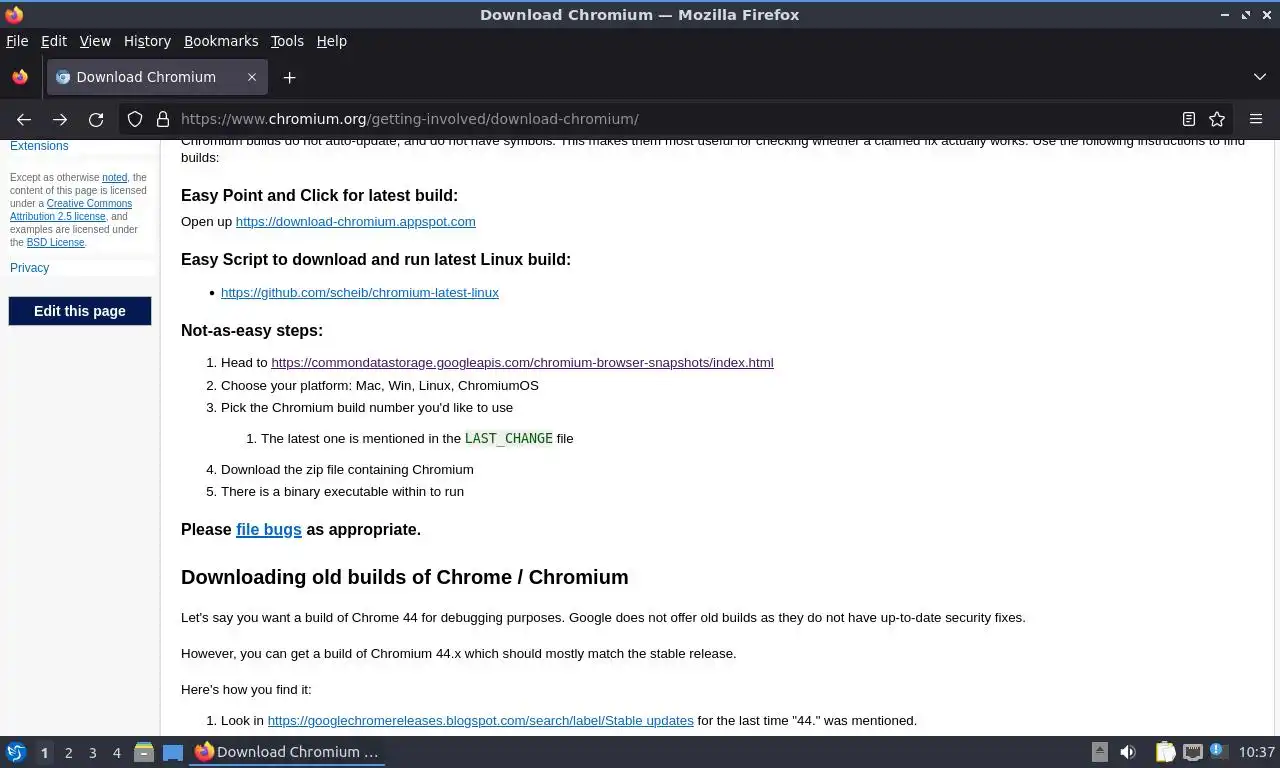Open Firefox hamburger application menu
Screen dimensions: 1280x768
pyautogui.click(x=1256, y=119)
